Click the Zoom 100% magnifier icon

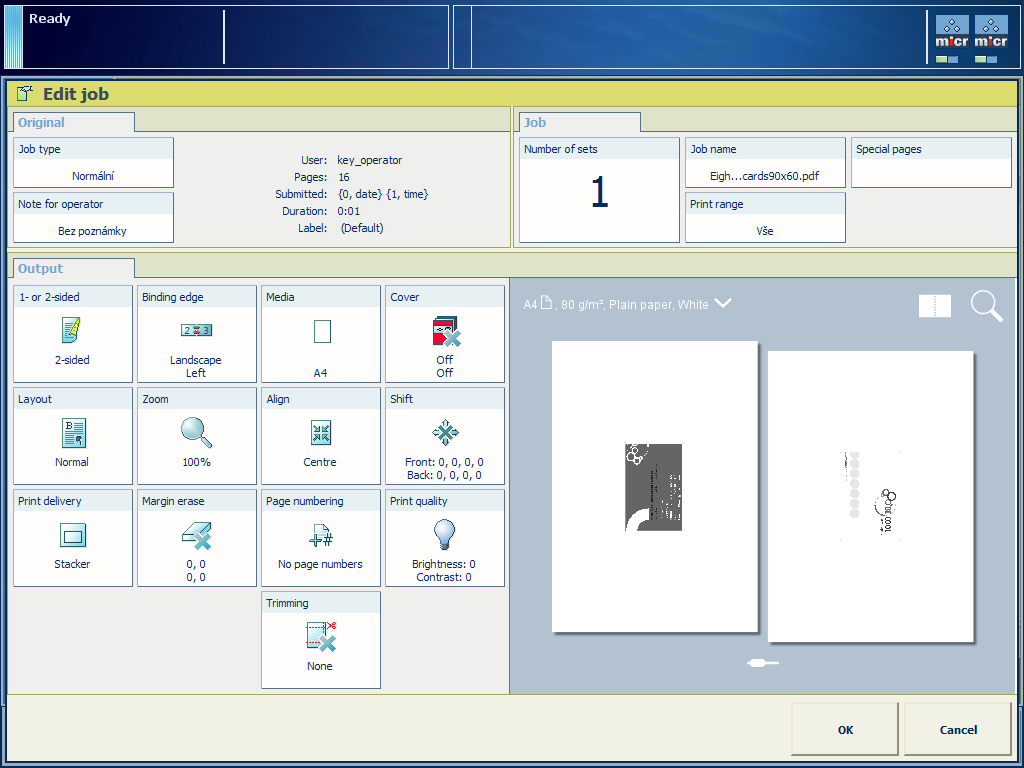point(196,432)
